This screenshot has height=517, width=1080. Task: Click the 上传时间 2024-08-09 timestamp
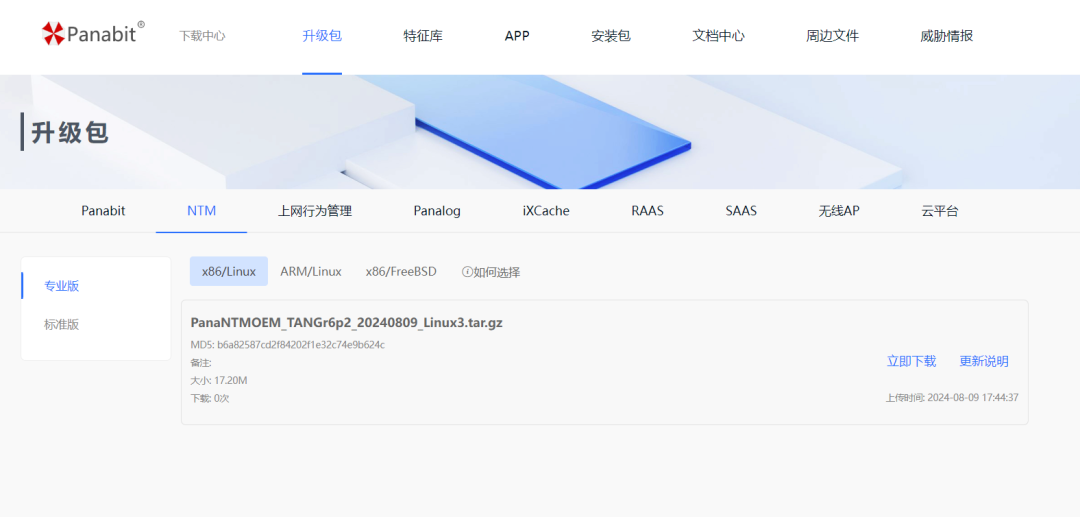click(952, 397)
